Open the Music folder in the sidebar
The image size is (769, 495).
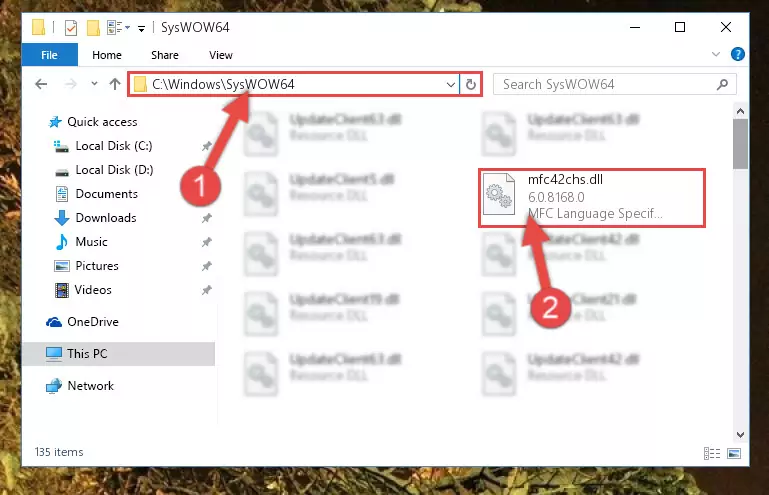91,242
